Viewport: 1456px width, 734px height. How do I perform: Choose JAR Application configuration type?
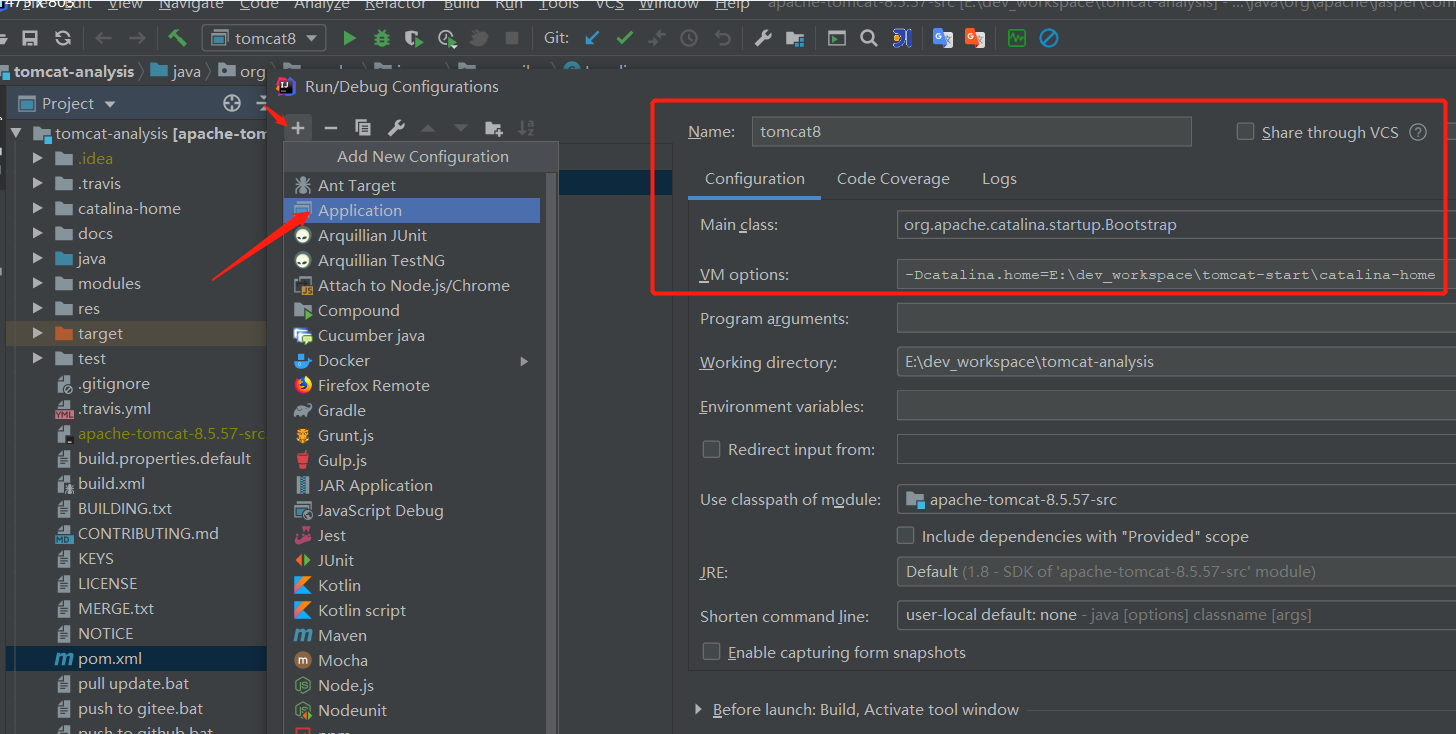coord(412,485)
